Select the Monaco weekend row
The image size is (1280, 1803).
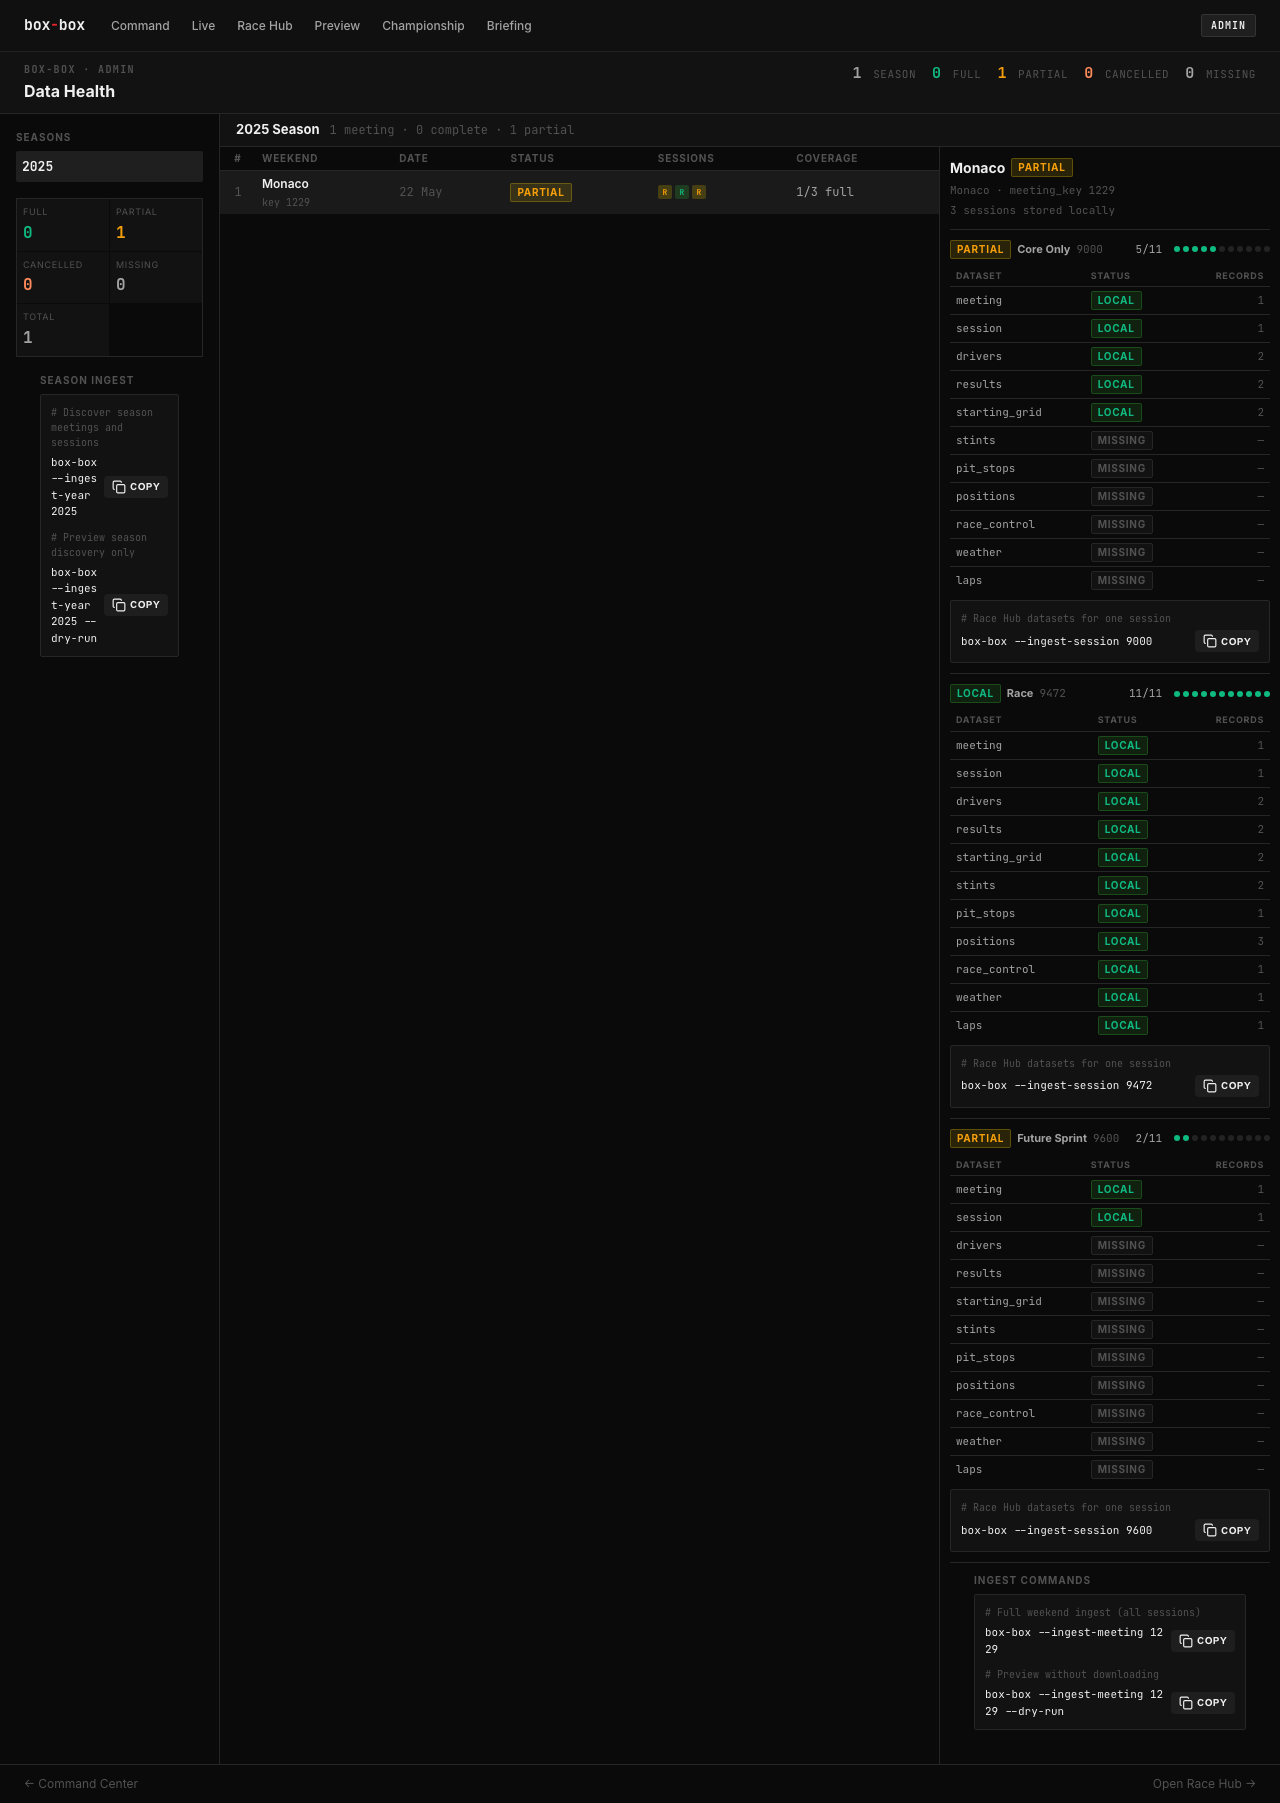579,192
